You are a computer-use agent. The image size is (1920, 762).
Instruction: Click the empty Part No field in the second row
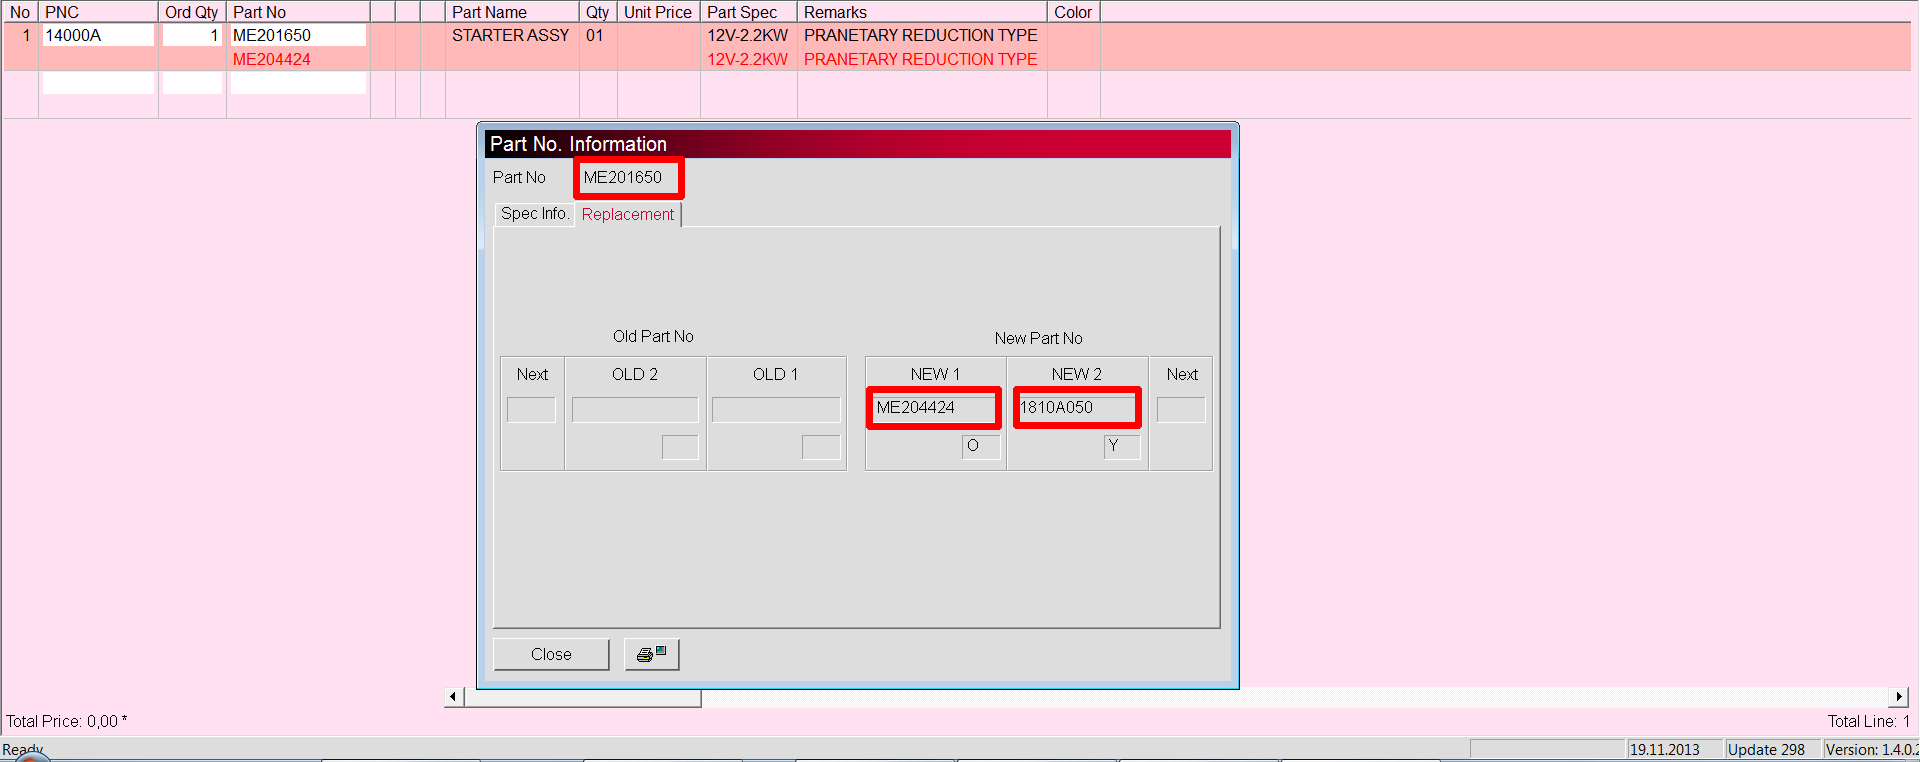click(298, 83)
